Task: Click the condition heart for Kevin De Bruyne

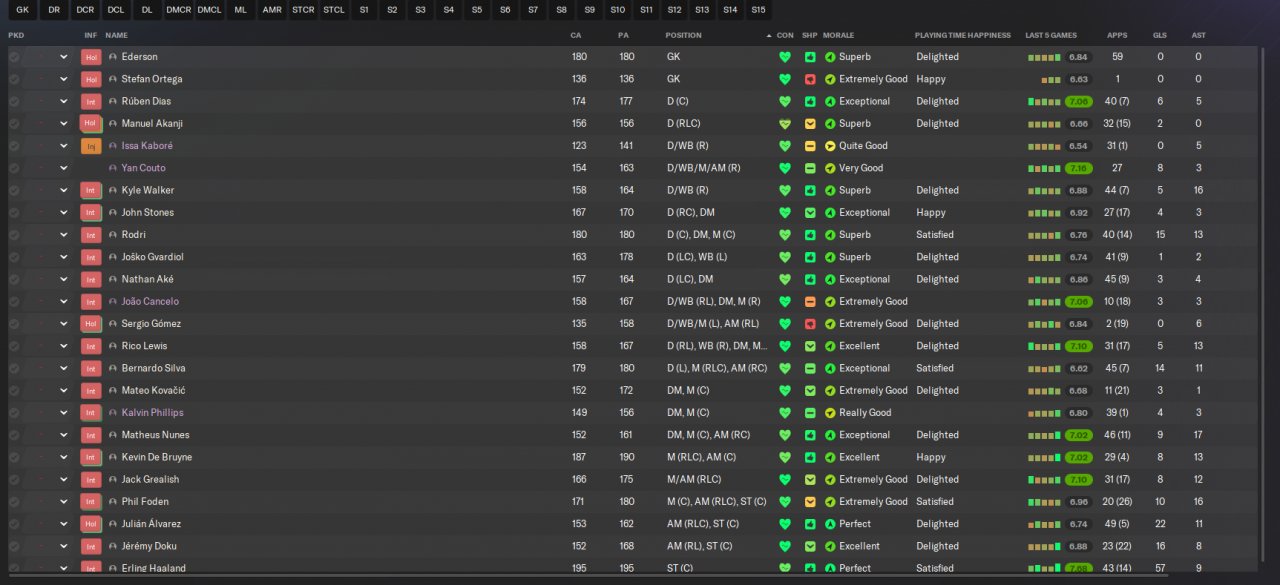Action: click(785, 457)
